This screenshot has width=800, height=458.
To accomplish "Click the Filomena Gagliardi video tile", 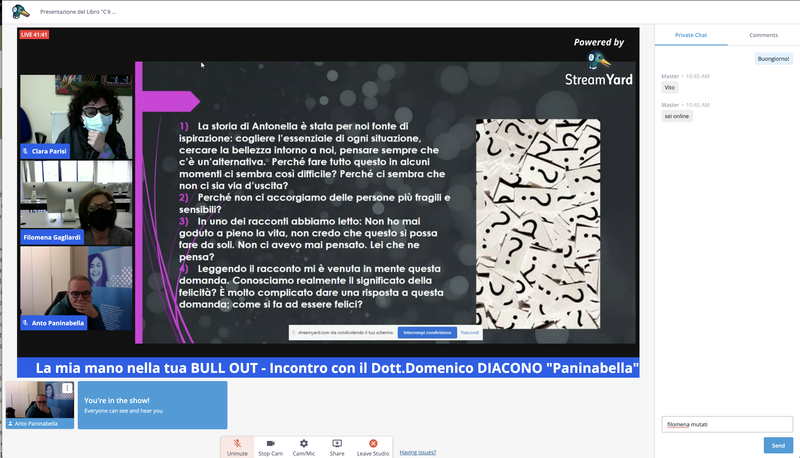I will tap(76, 202).
